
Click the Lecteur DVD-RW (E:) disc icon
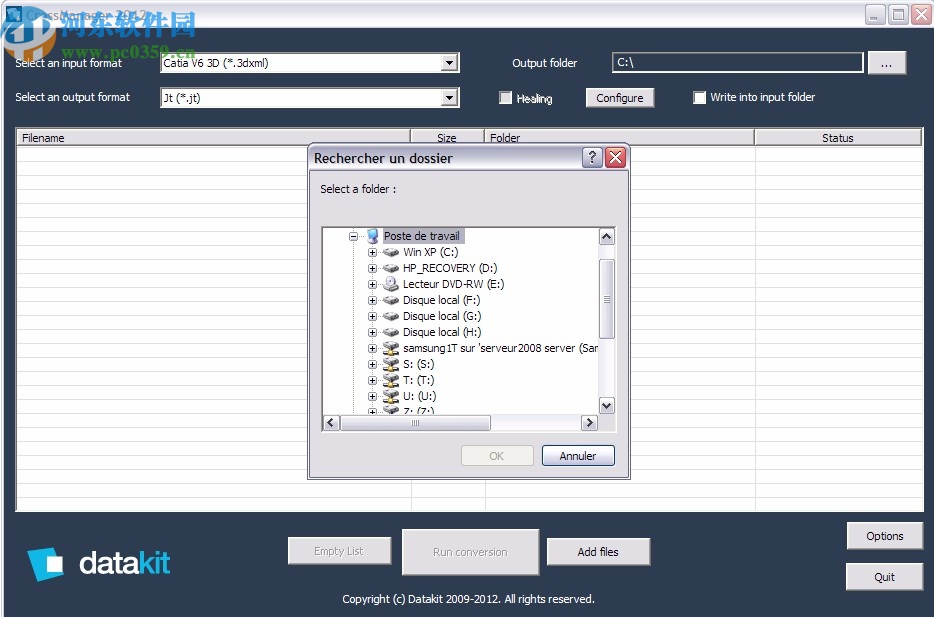click(390, 284)
